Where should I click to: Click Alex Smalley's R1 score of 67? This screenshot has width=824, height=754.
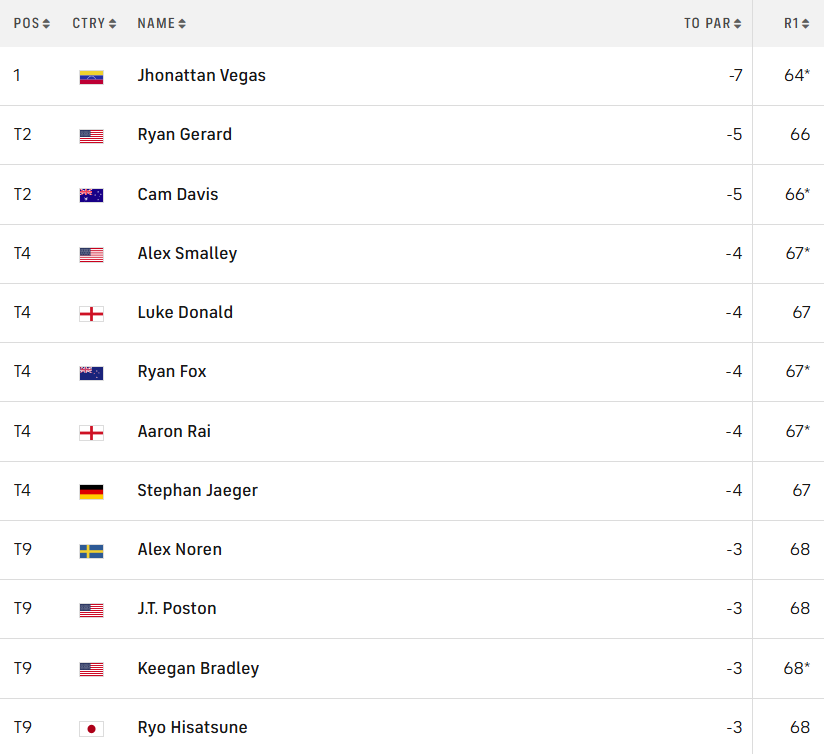click(x=797, y=254)
